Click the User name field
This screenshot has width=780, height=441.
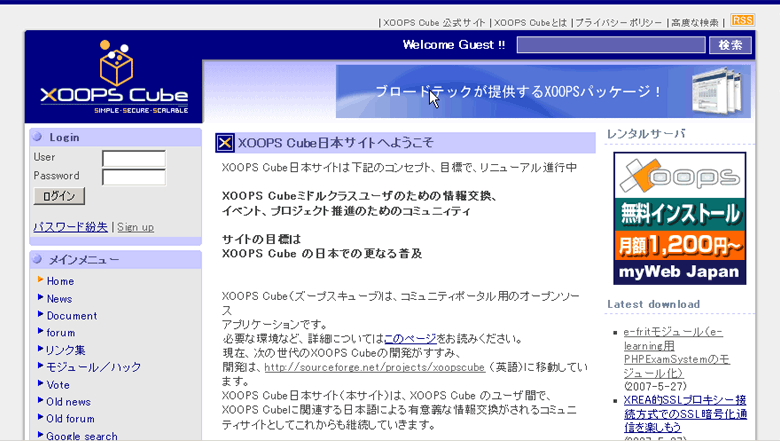click(x=134, y=159)
